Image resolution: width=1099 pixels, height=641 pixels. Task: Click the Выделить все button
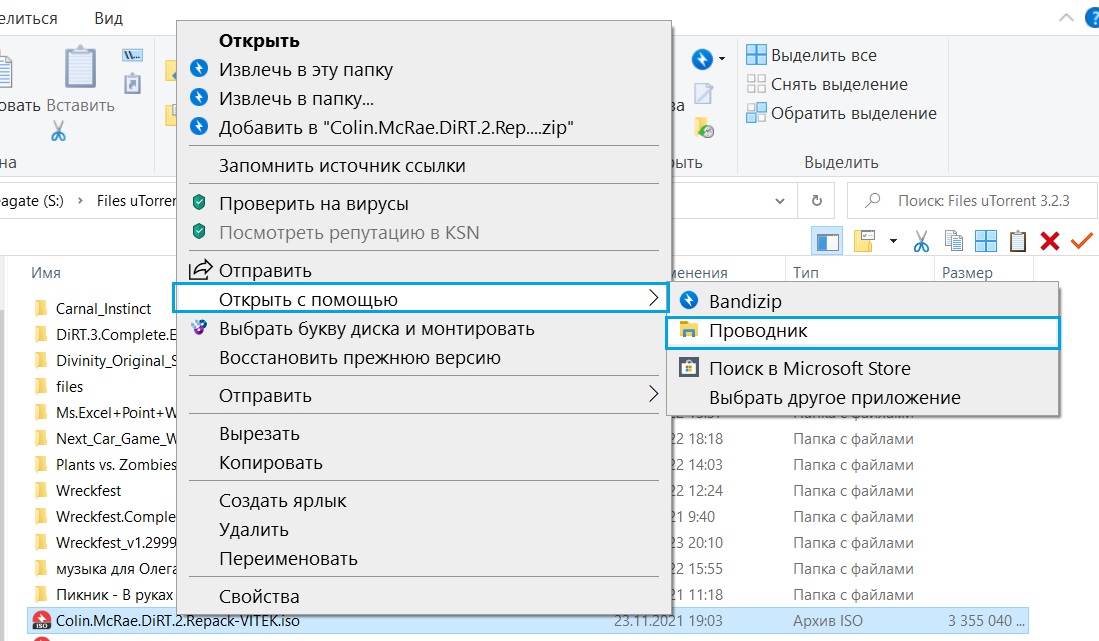click(x=811, y=55)
